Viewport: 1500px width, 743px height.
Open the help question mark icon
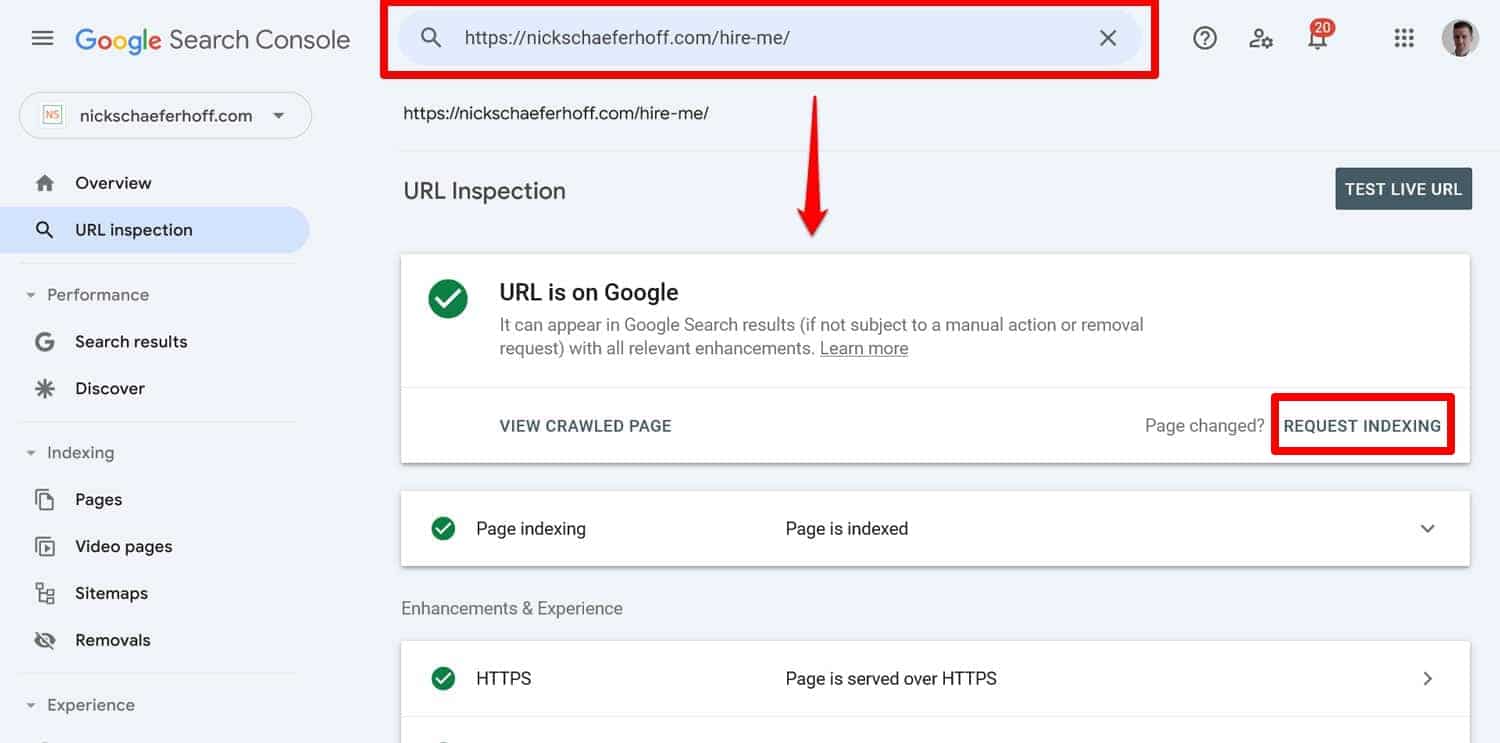point(1204,38)
